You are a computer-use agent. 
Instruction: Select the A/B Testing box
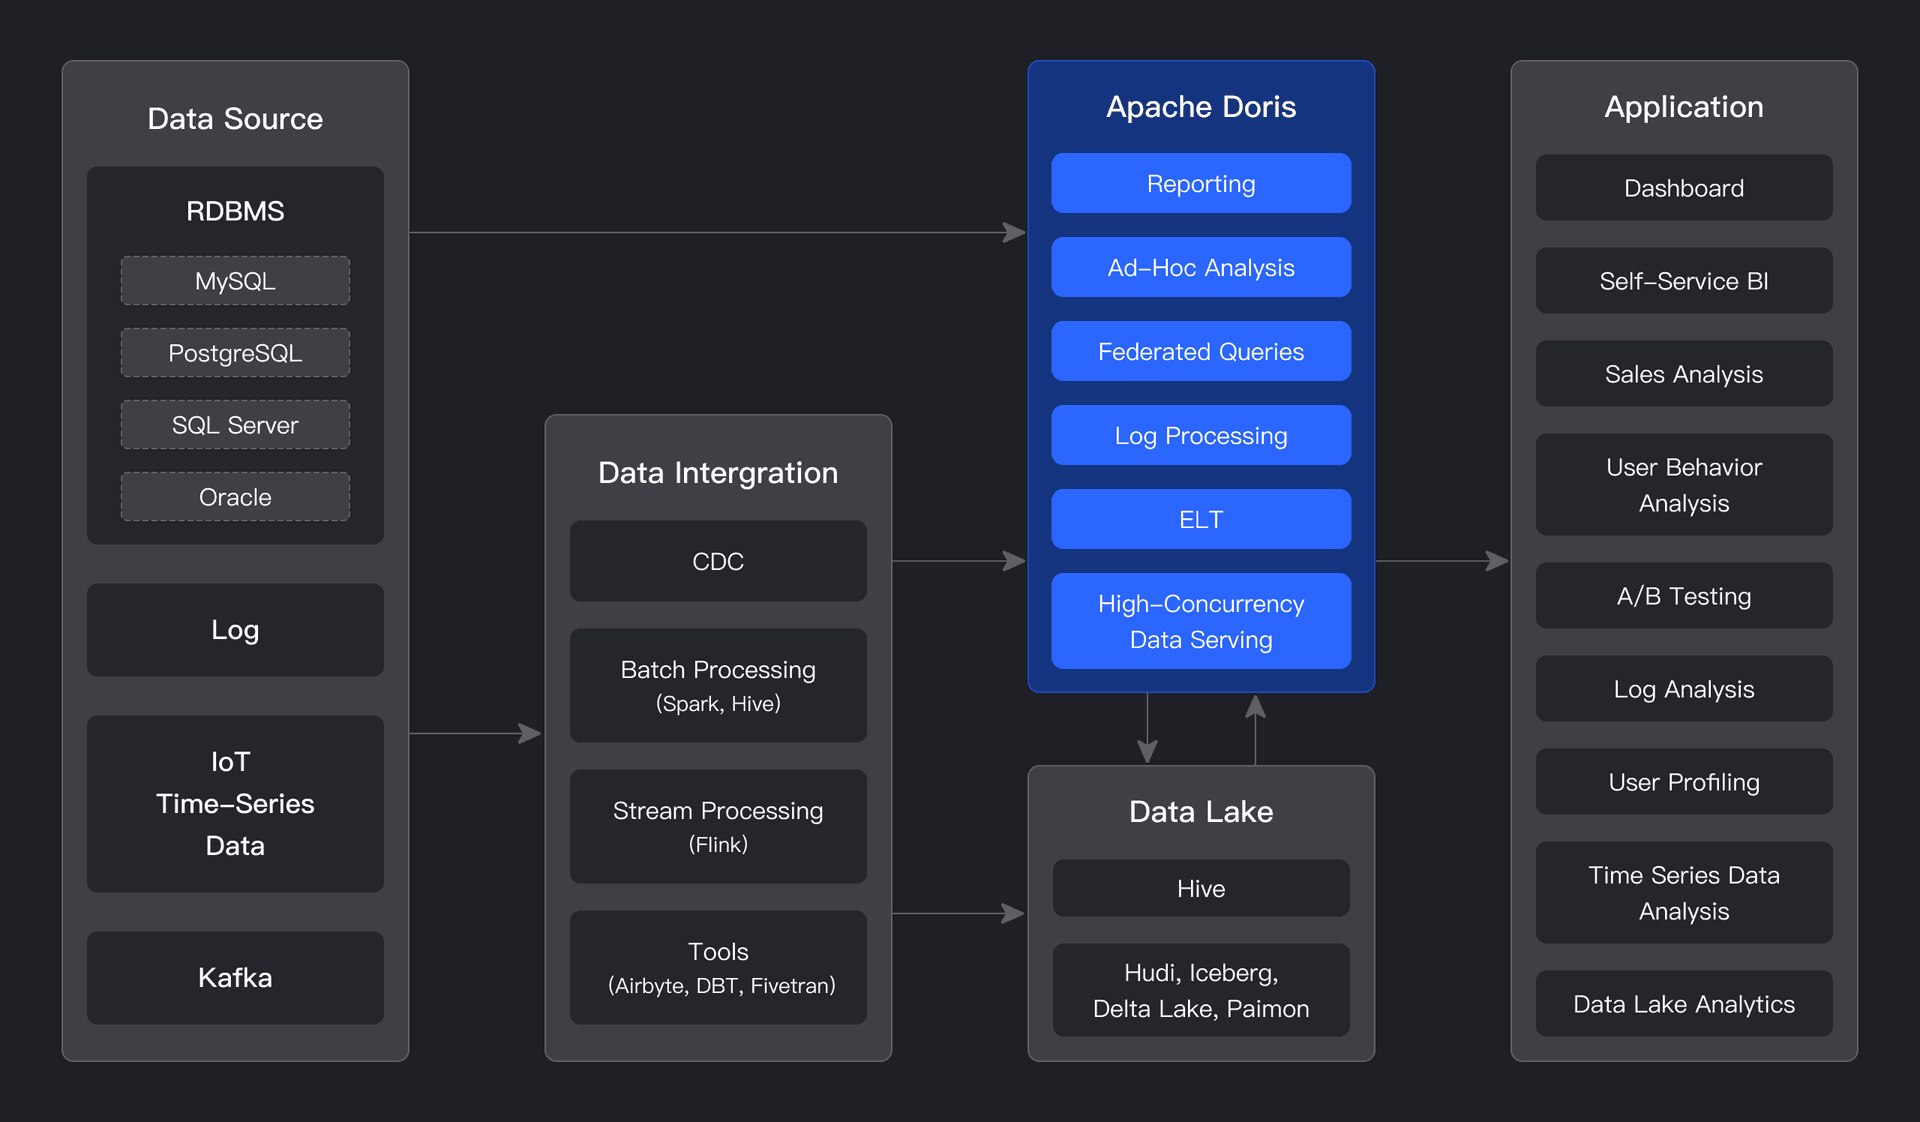(x=1684, y=596)
